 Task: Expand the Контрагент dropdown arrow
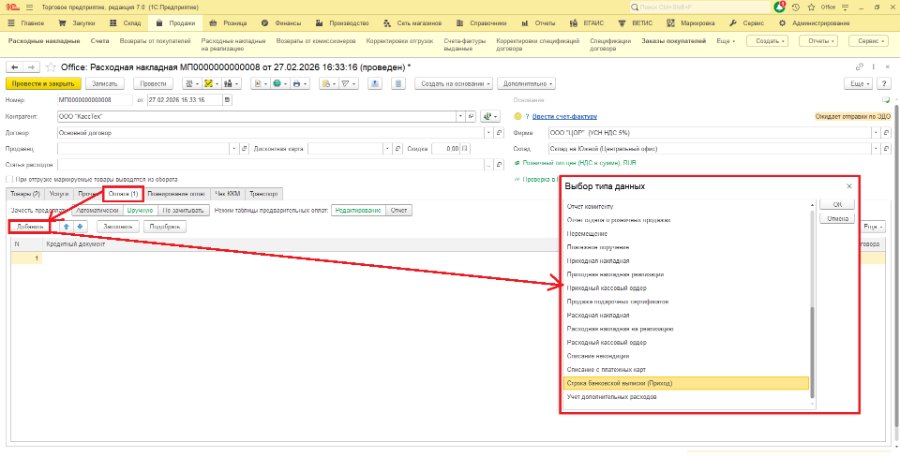tap(461, 116)
